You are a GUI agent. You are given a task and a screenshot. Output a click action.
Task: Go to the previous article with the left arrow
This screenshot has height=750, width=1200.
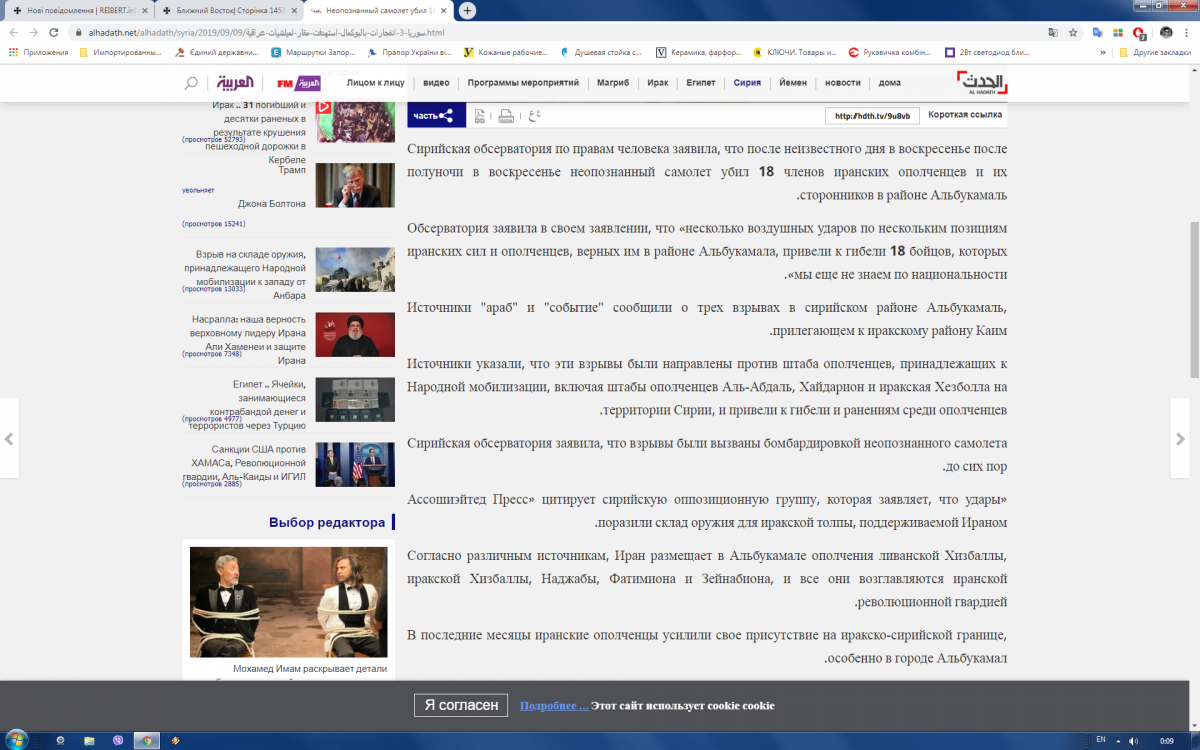coord(9,438)
